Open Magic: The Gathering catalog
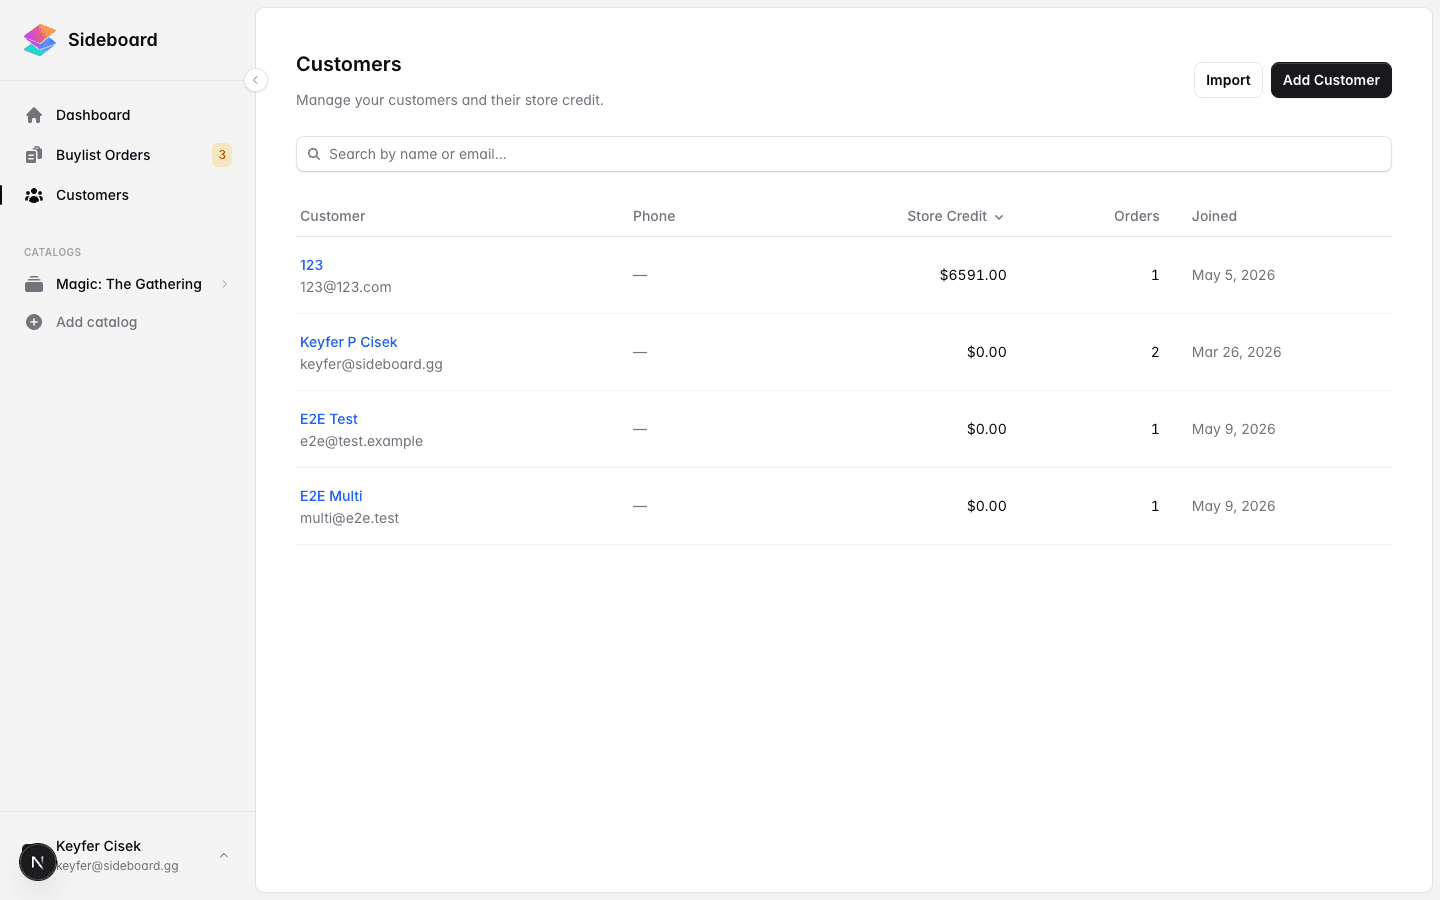Viewport: 1440px width, 900px height. pos(128,284)
